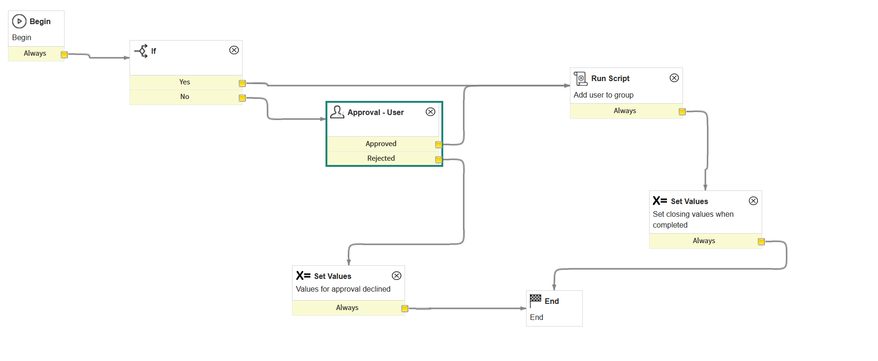Select the Approved condition row
878x361 pixels.
(384, 144)
